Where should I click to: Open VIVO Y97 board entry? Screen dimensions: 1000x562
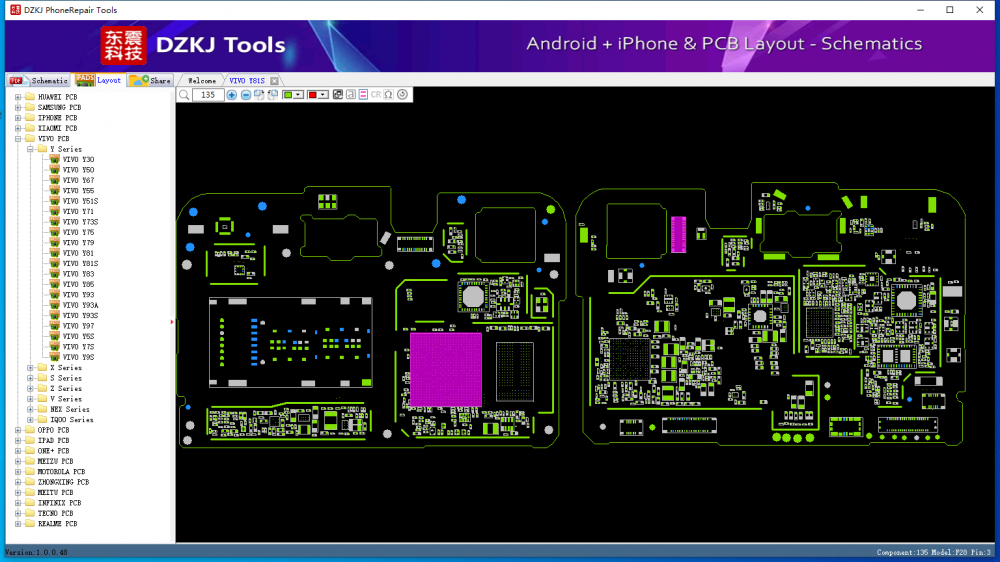(78, 326)
